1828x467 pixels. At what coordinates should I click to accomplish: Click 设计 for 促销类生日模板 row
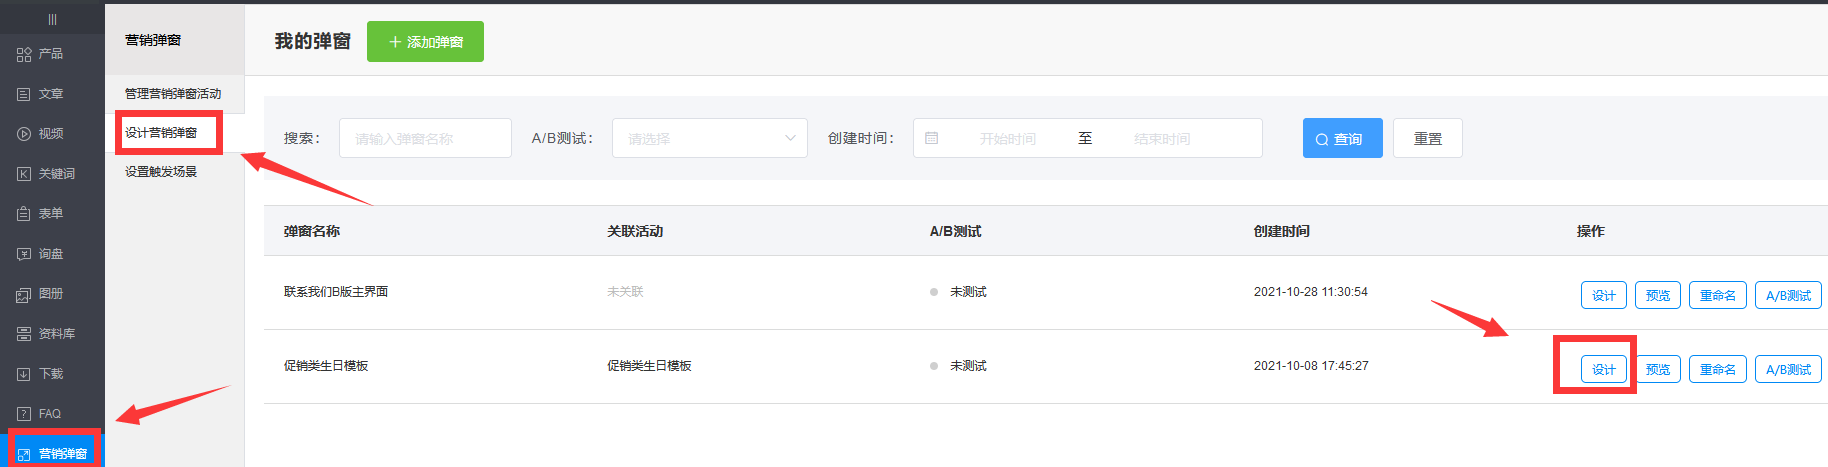[x=1603, y=370]
